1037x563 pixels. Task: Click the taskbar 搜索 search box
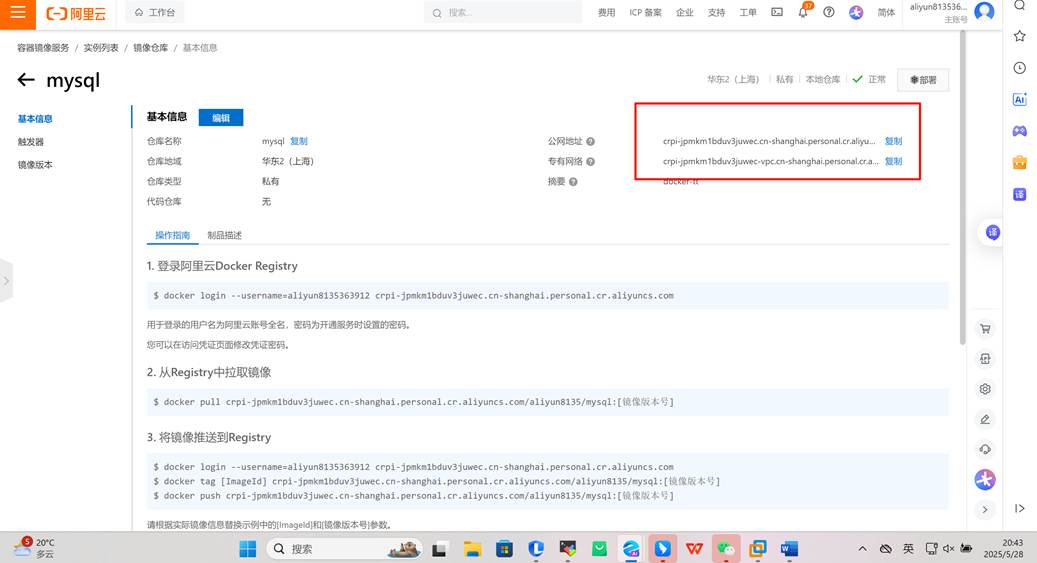click(345, 548)
